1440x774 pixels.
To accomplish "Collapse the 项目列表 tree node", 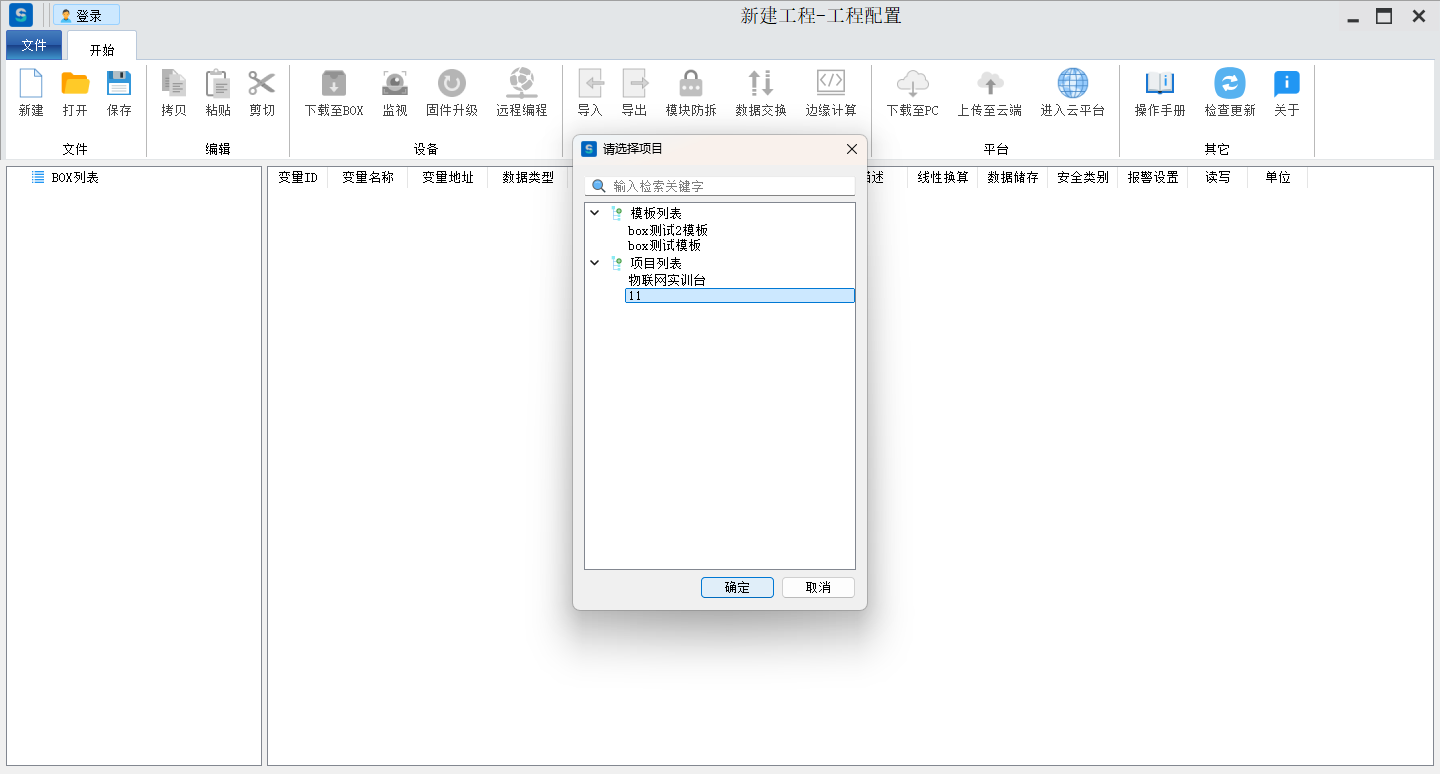I will 595,263.
